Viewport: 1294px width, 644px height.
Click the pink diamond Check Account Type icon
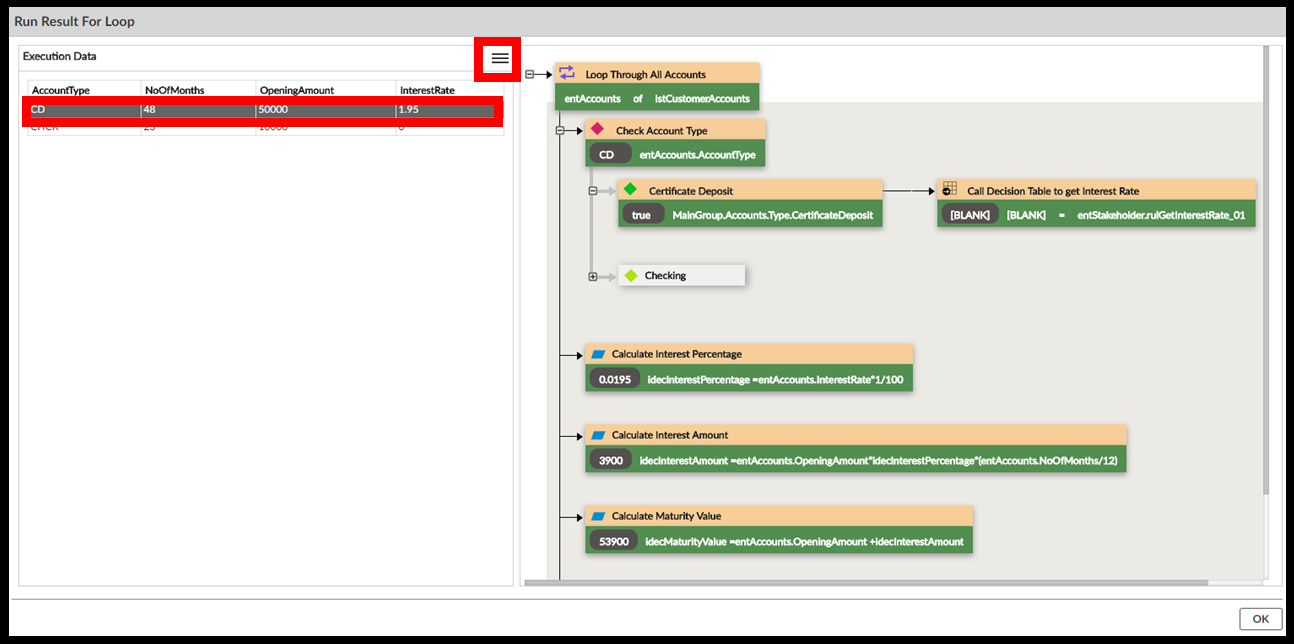pos(597,130)
